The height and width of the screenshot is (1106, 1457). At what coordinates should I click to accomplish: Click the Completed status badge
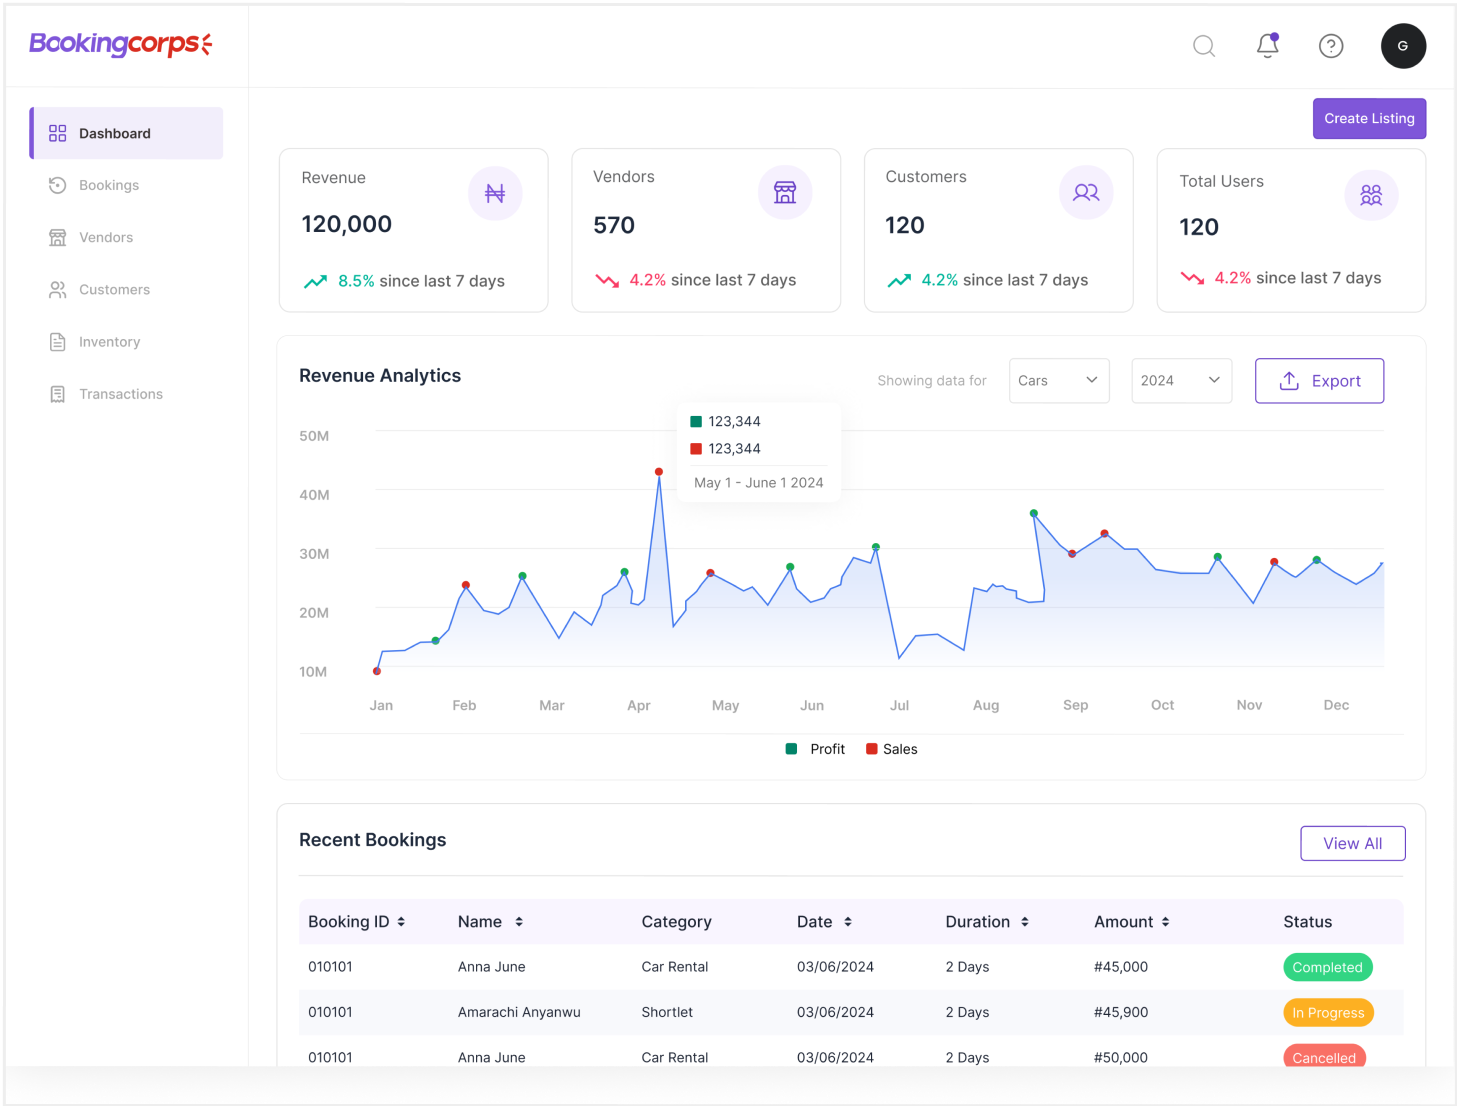point(1327,967)
